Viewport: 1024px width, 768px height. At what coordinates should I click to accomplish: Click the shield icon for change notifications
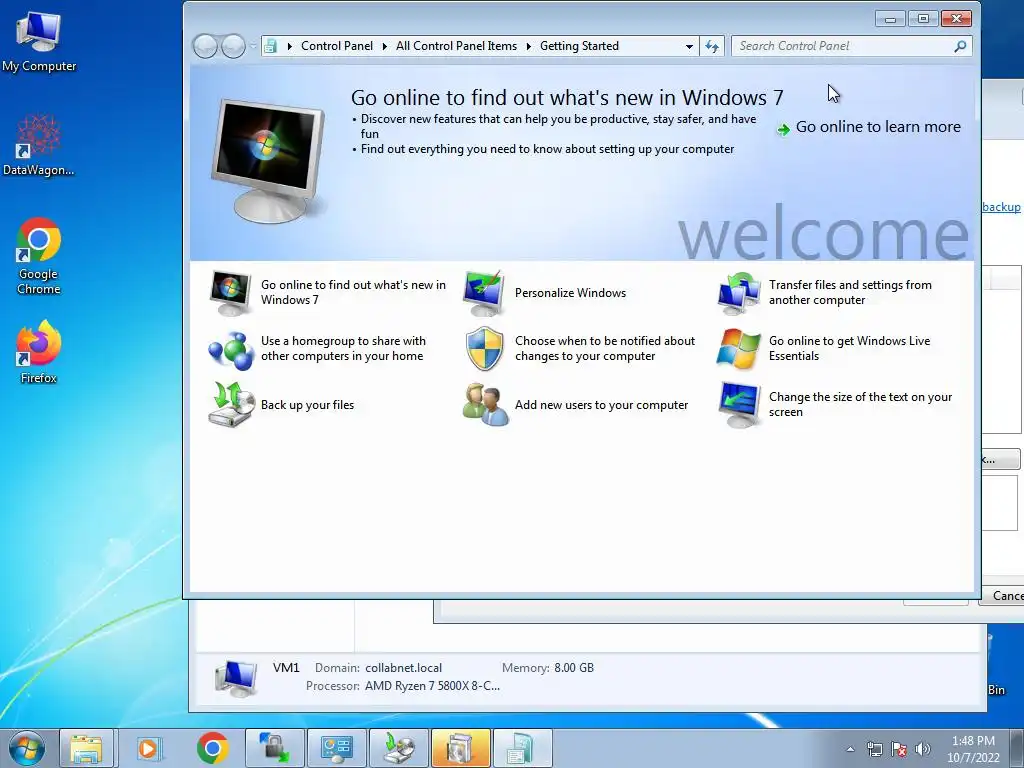(x=485, y=349)
